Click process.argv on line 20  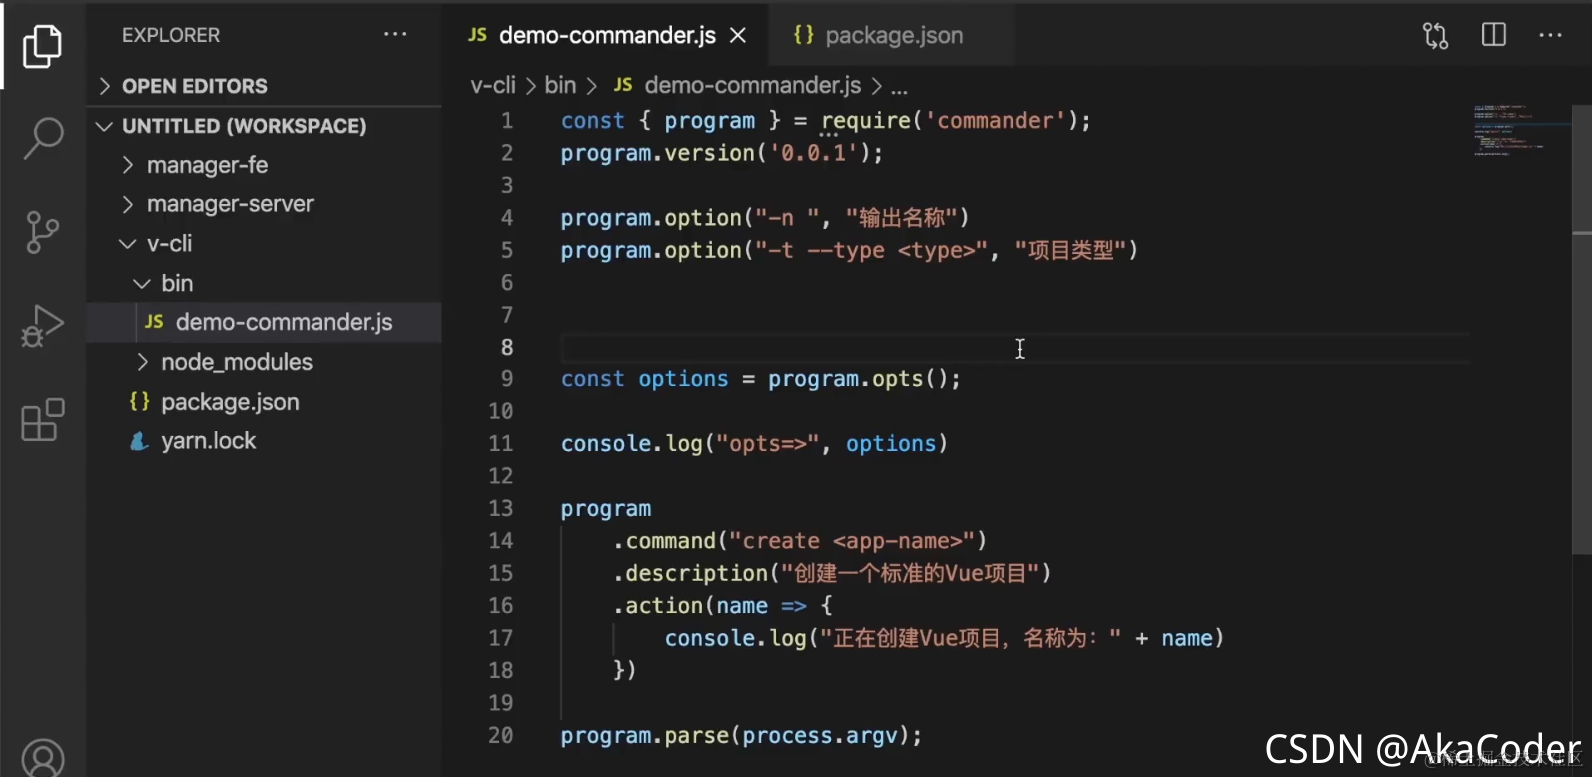coord(820,736)
